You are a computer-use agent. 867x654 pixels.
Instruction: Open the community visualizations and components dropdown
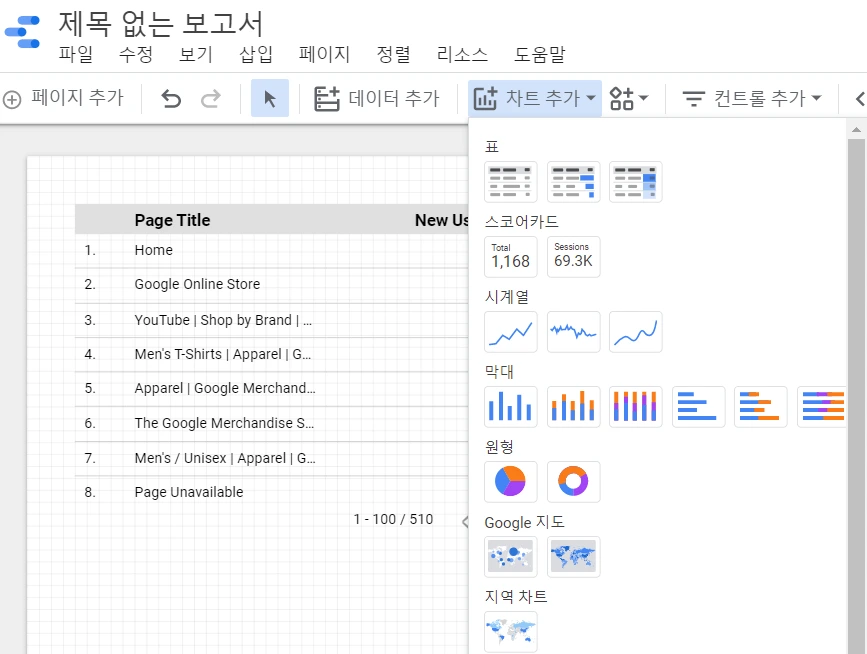[629, 98]
